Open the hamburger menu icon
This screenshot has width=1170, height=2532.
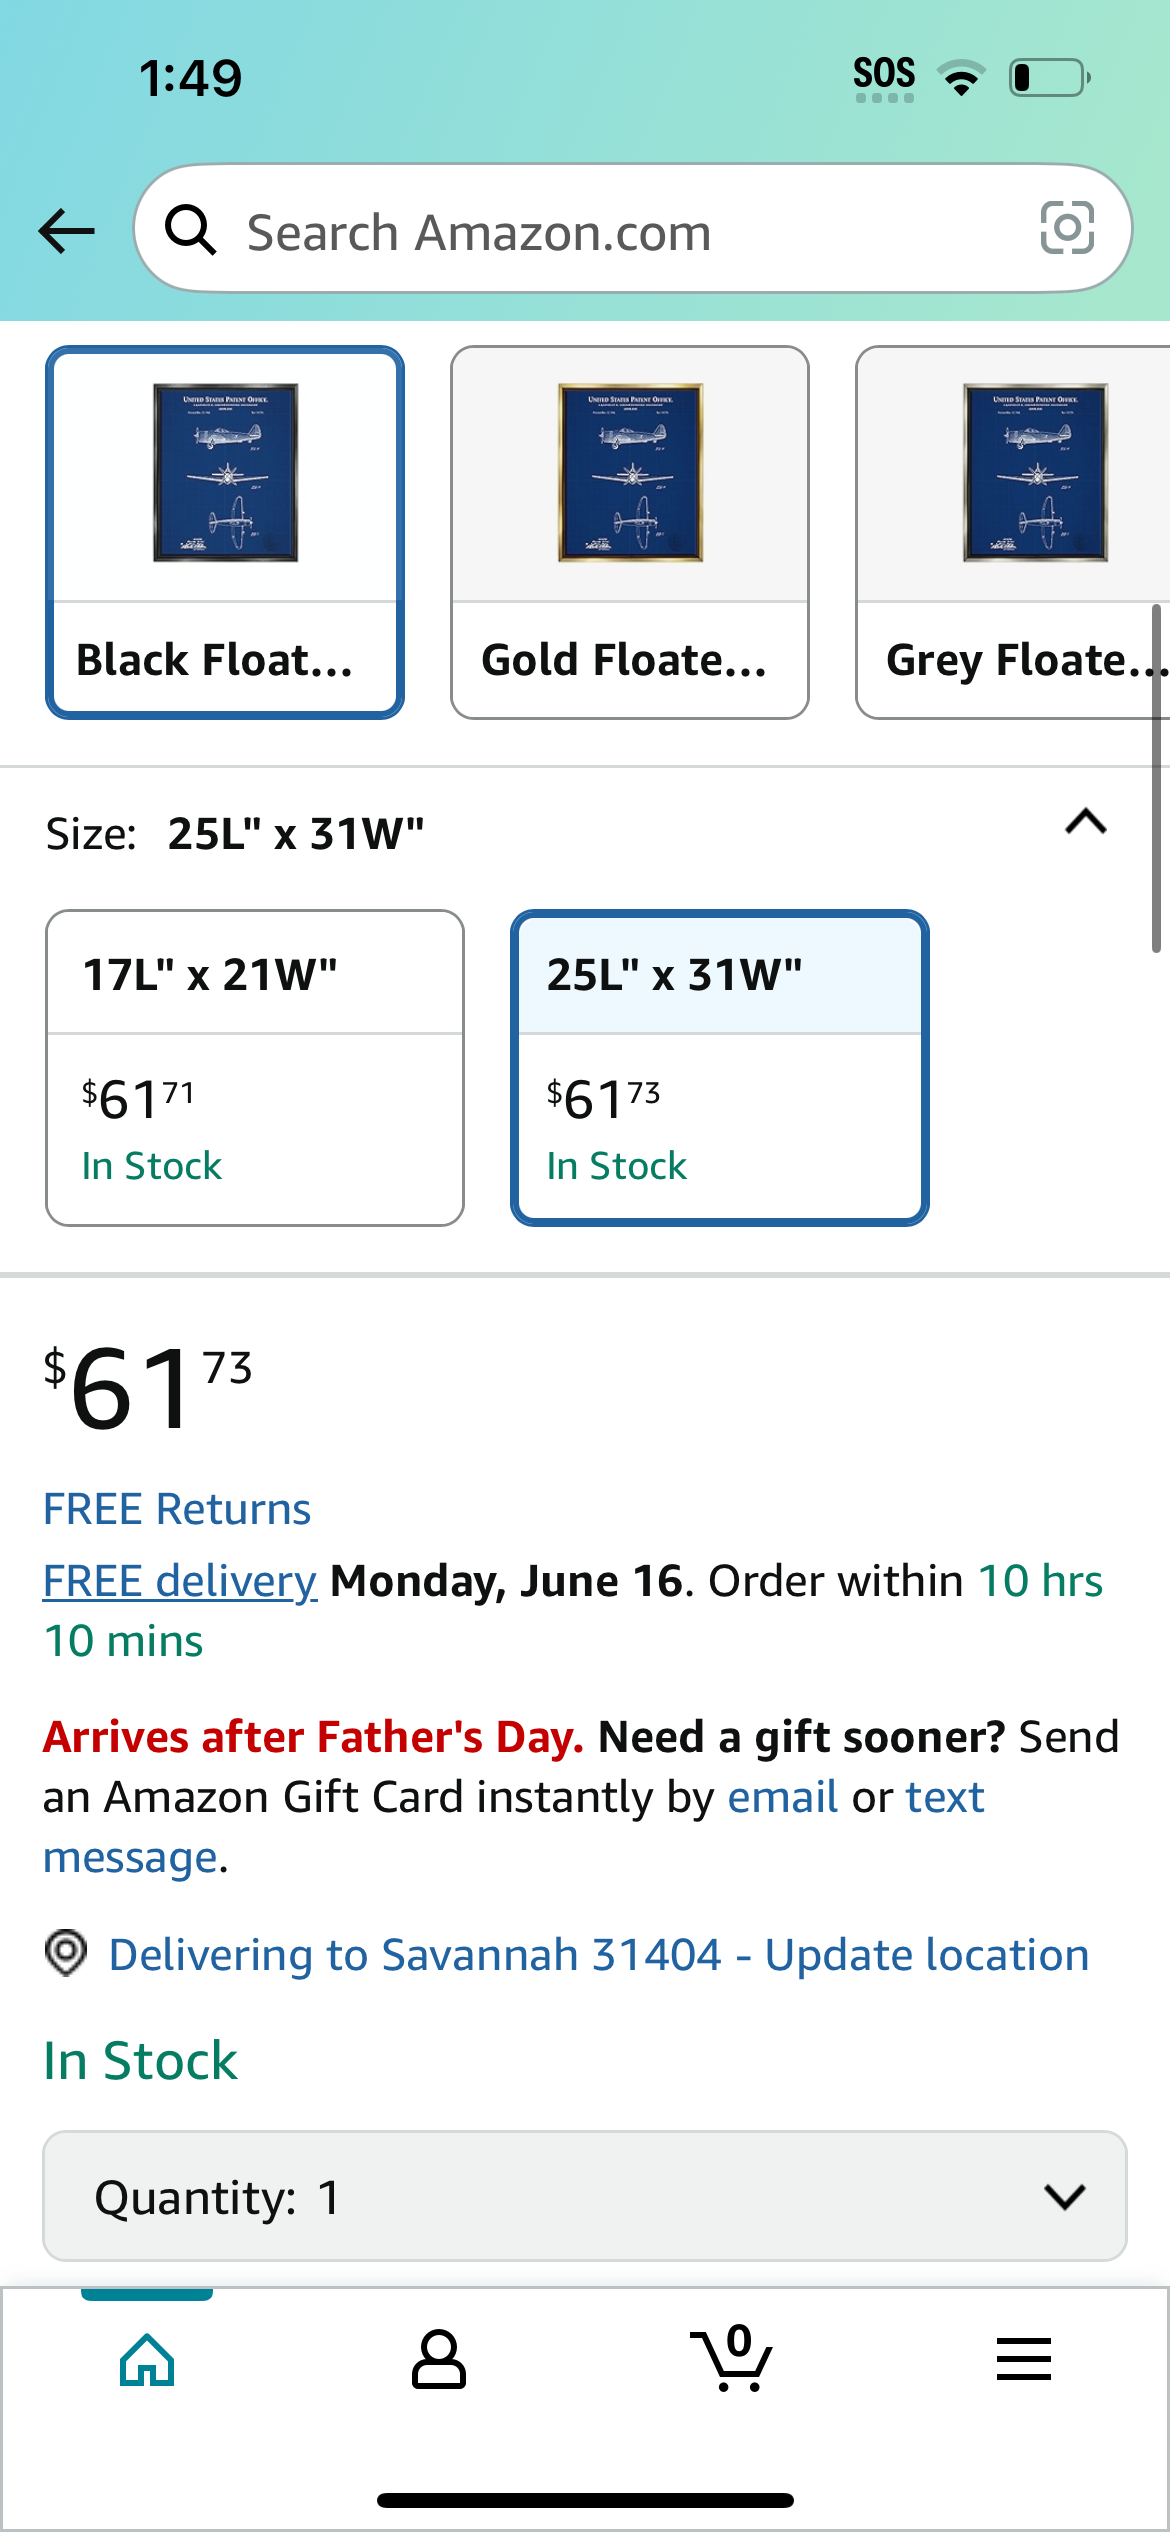(1024, 2359)
